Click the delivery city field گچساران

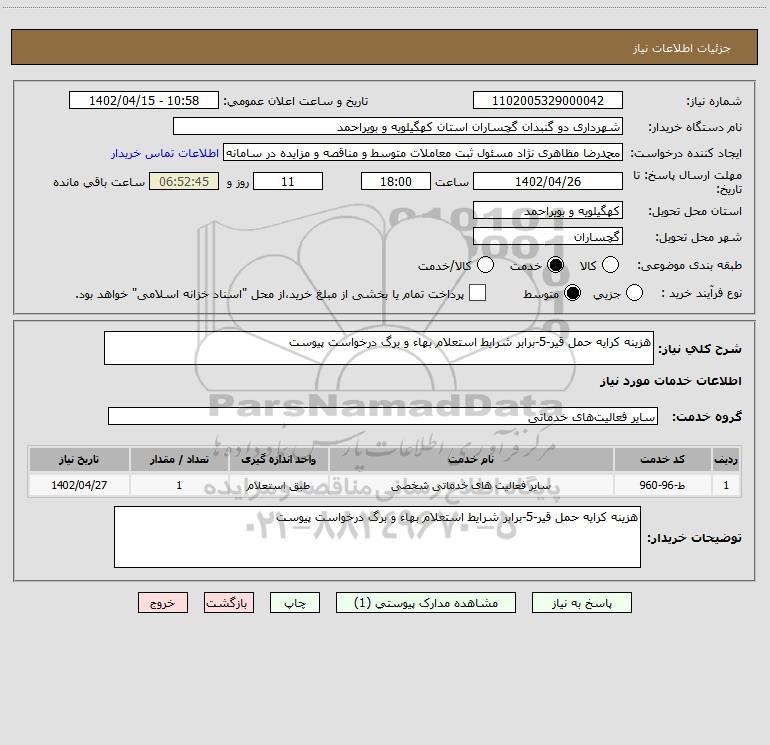pyautogui.click(x=548, y=237)
